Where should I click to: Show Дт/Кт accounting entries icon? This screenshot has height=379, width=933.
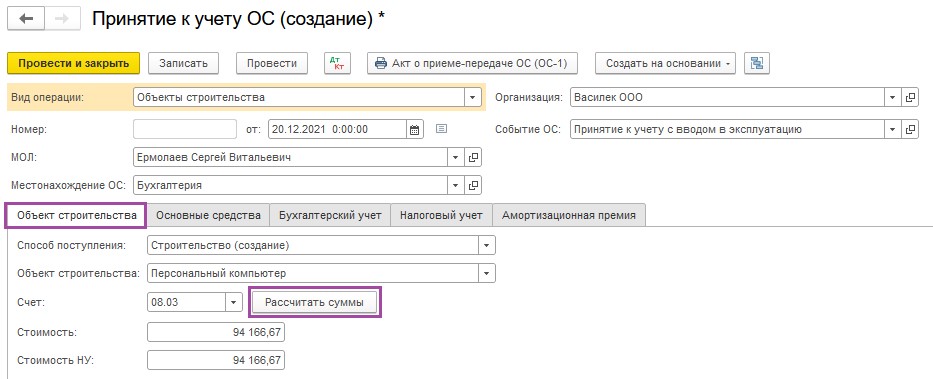point(337,63)
